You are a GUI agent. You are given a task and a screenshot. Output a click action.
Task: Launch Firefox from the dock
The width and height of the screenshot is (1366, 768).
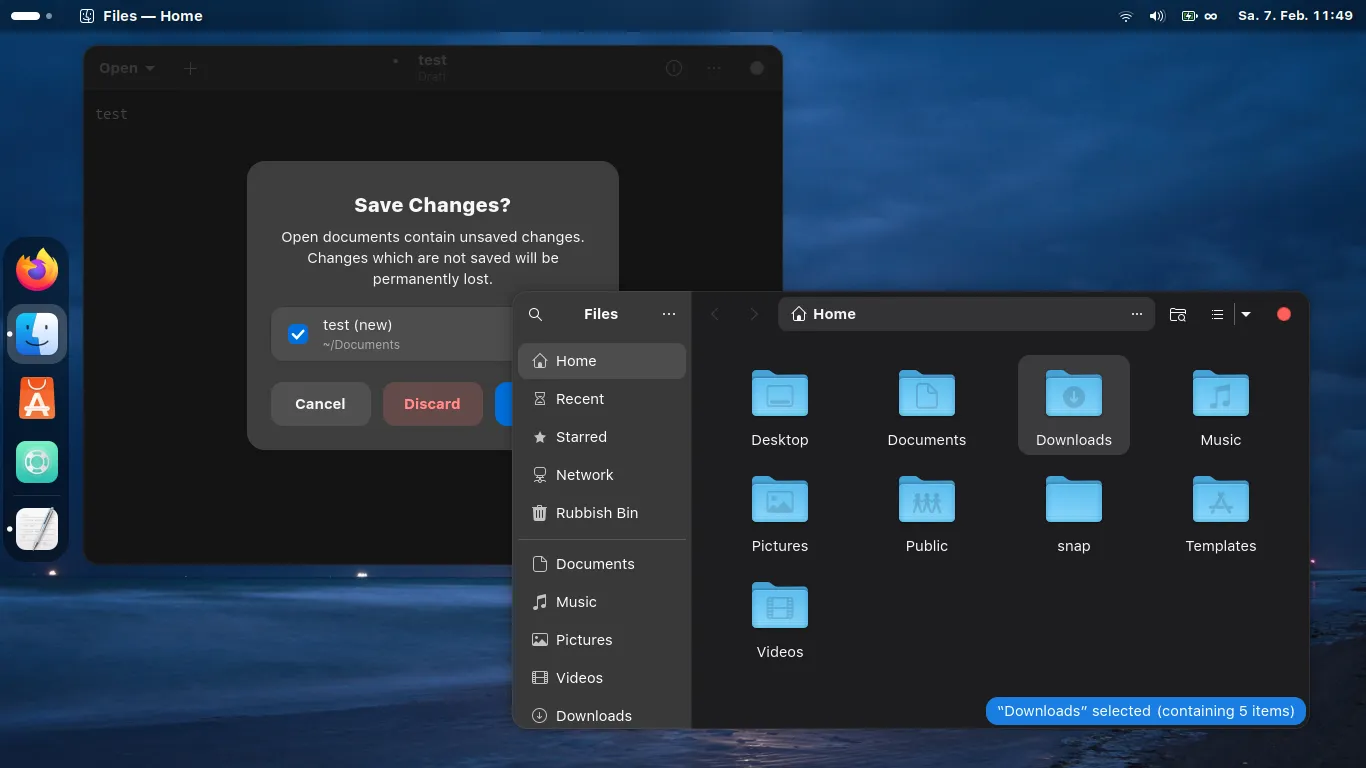point(38,270)
